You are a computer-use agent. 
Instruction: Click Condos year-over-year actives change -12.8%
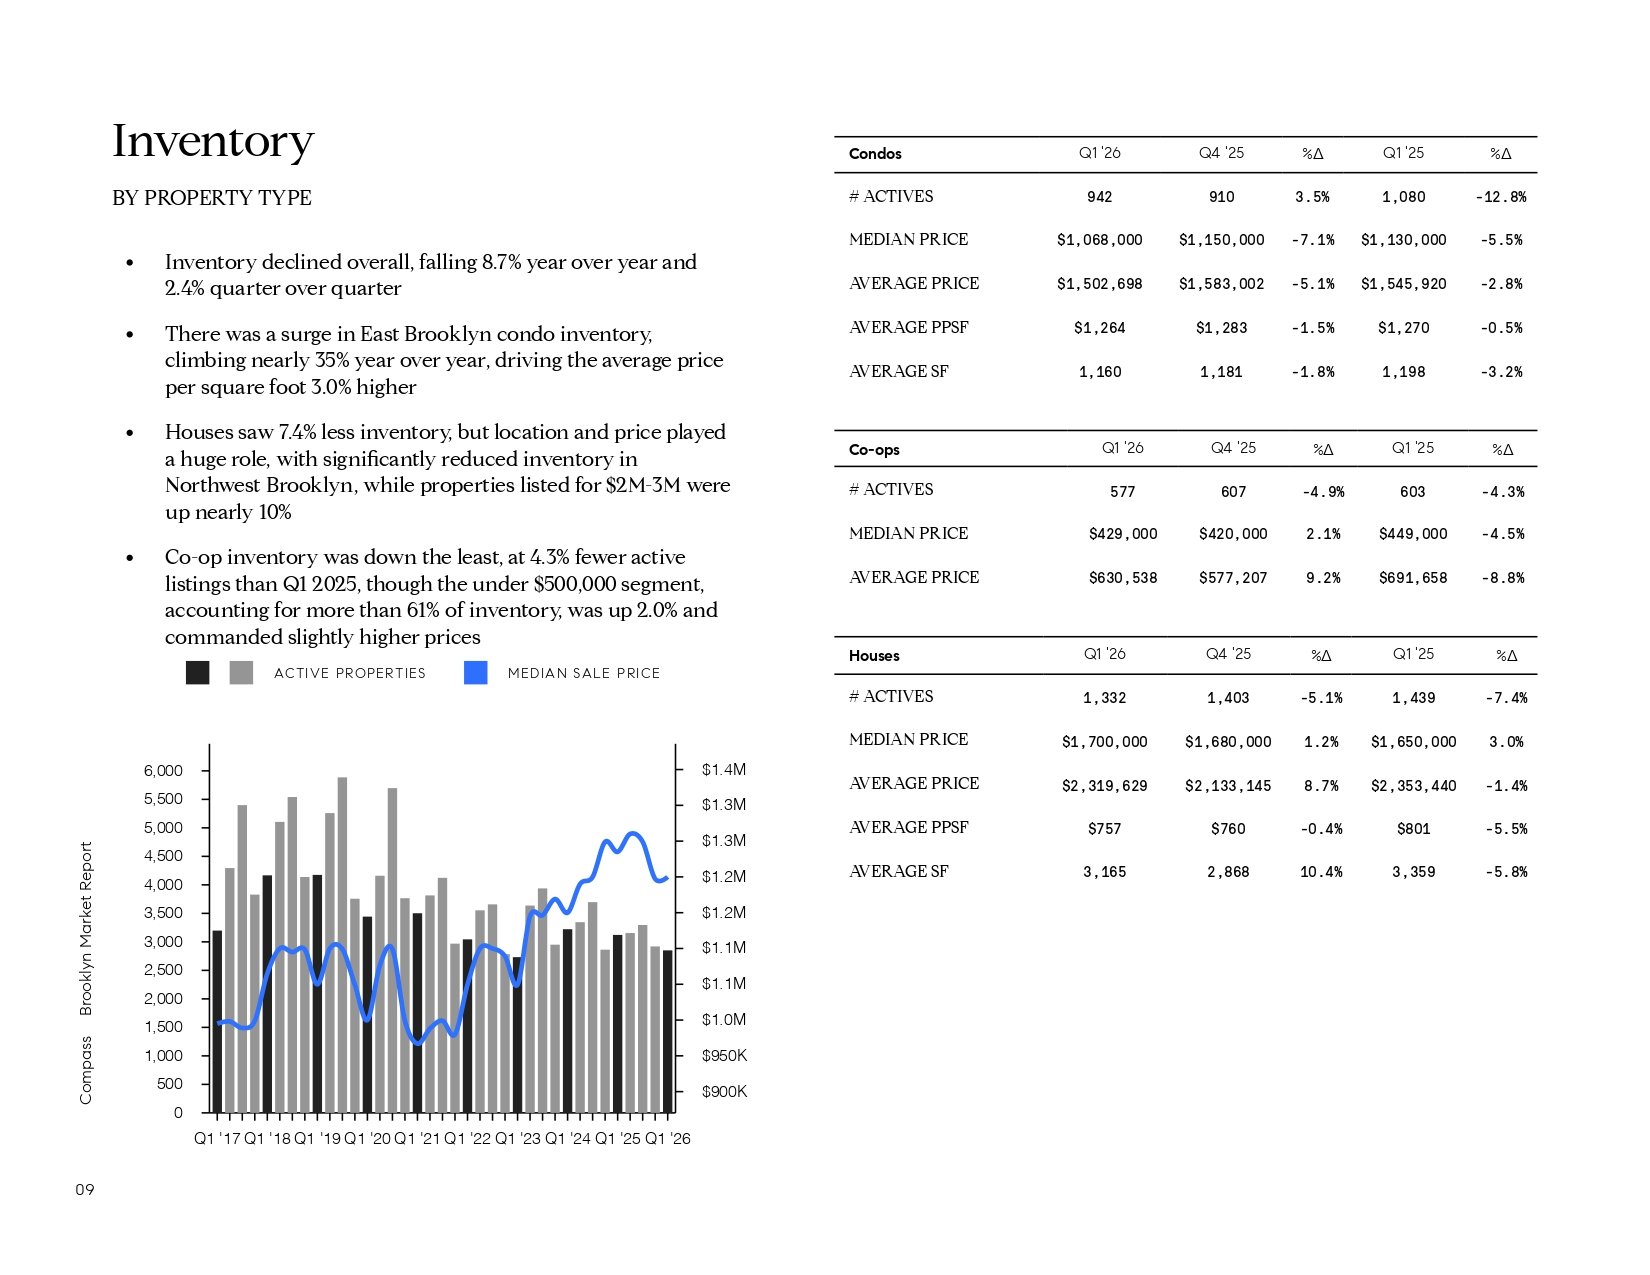click(x=1500, y=197)
